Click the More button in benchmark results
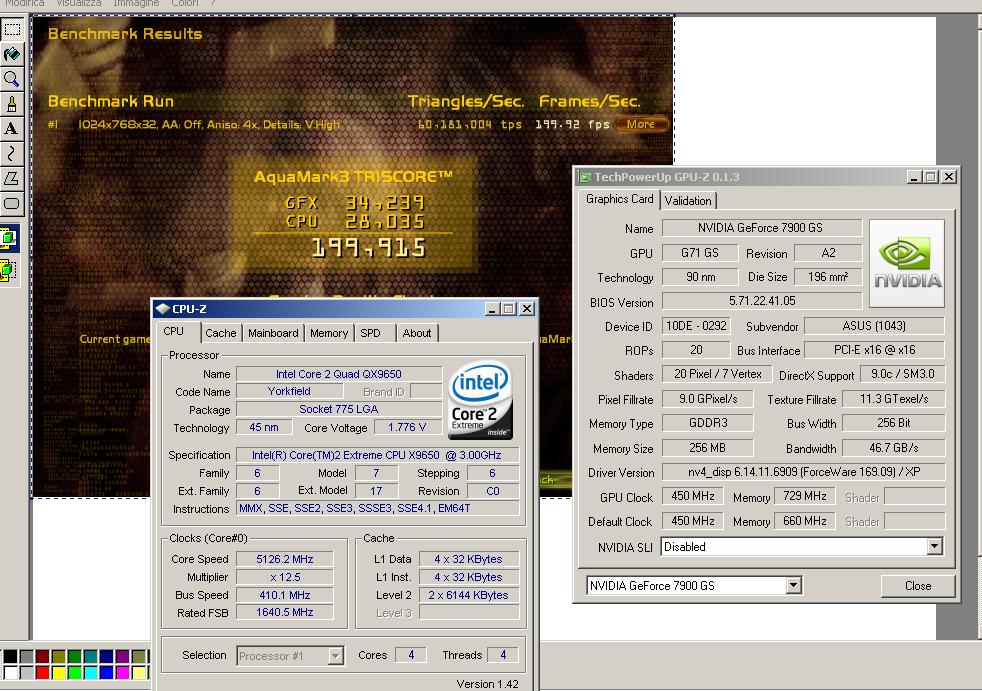 [x=640, y=124]
